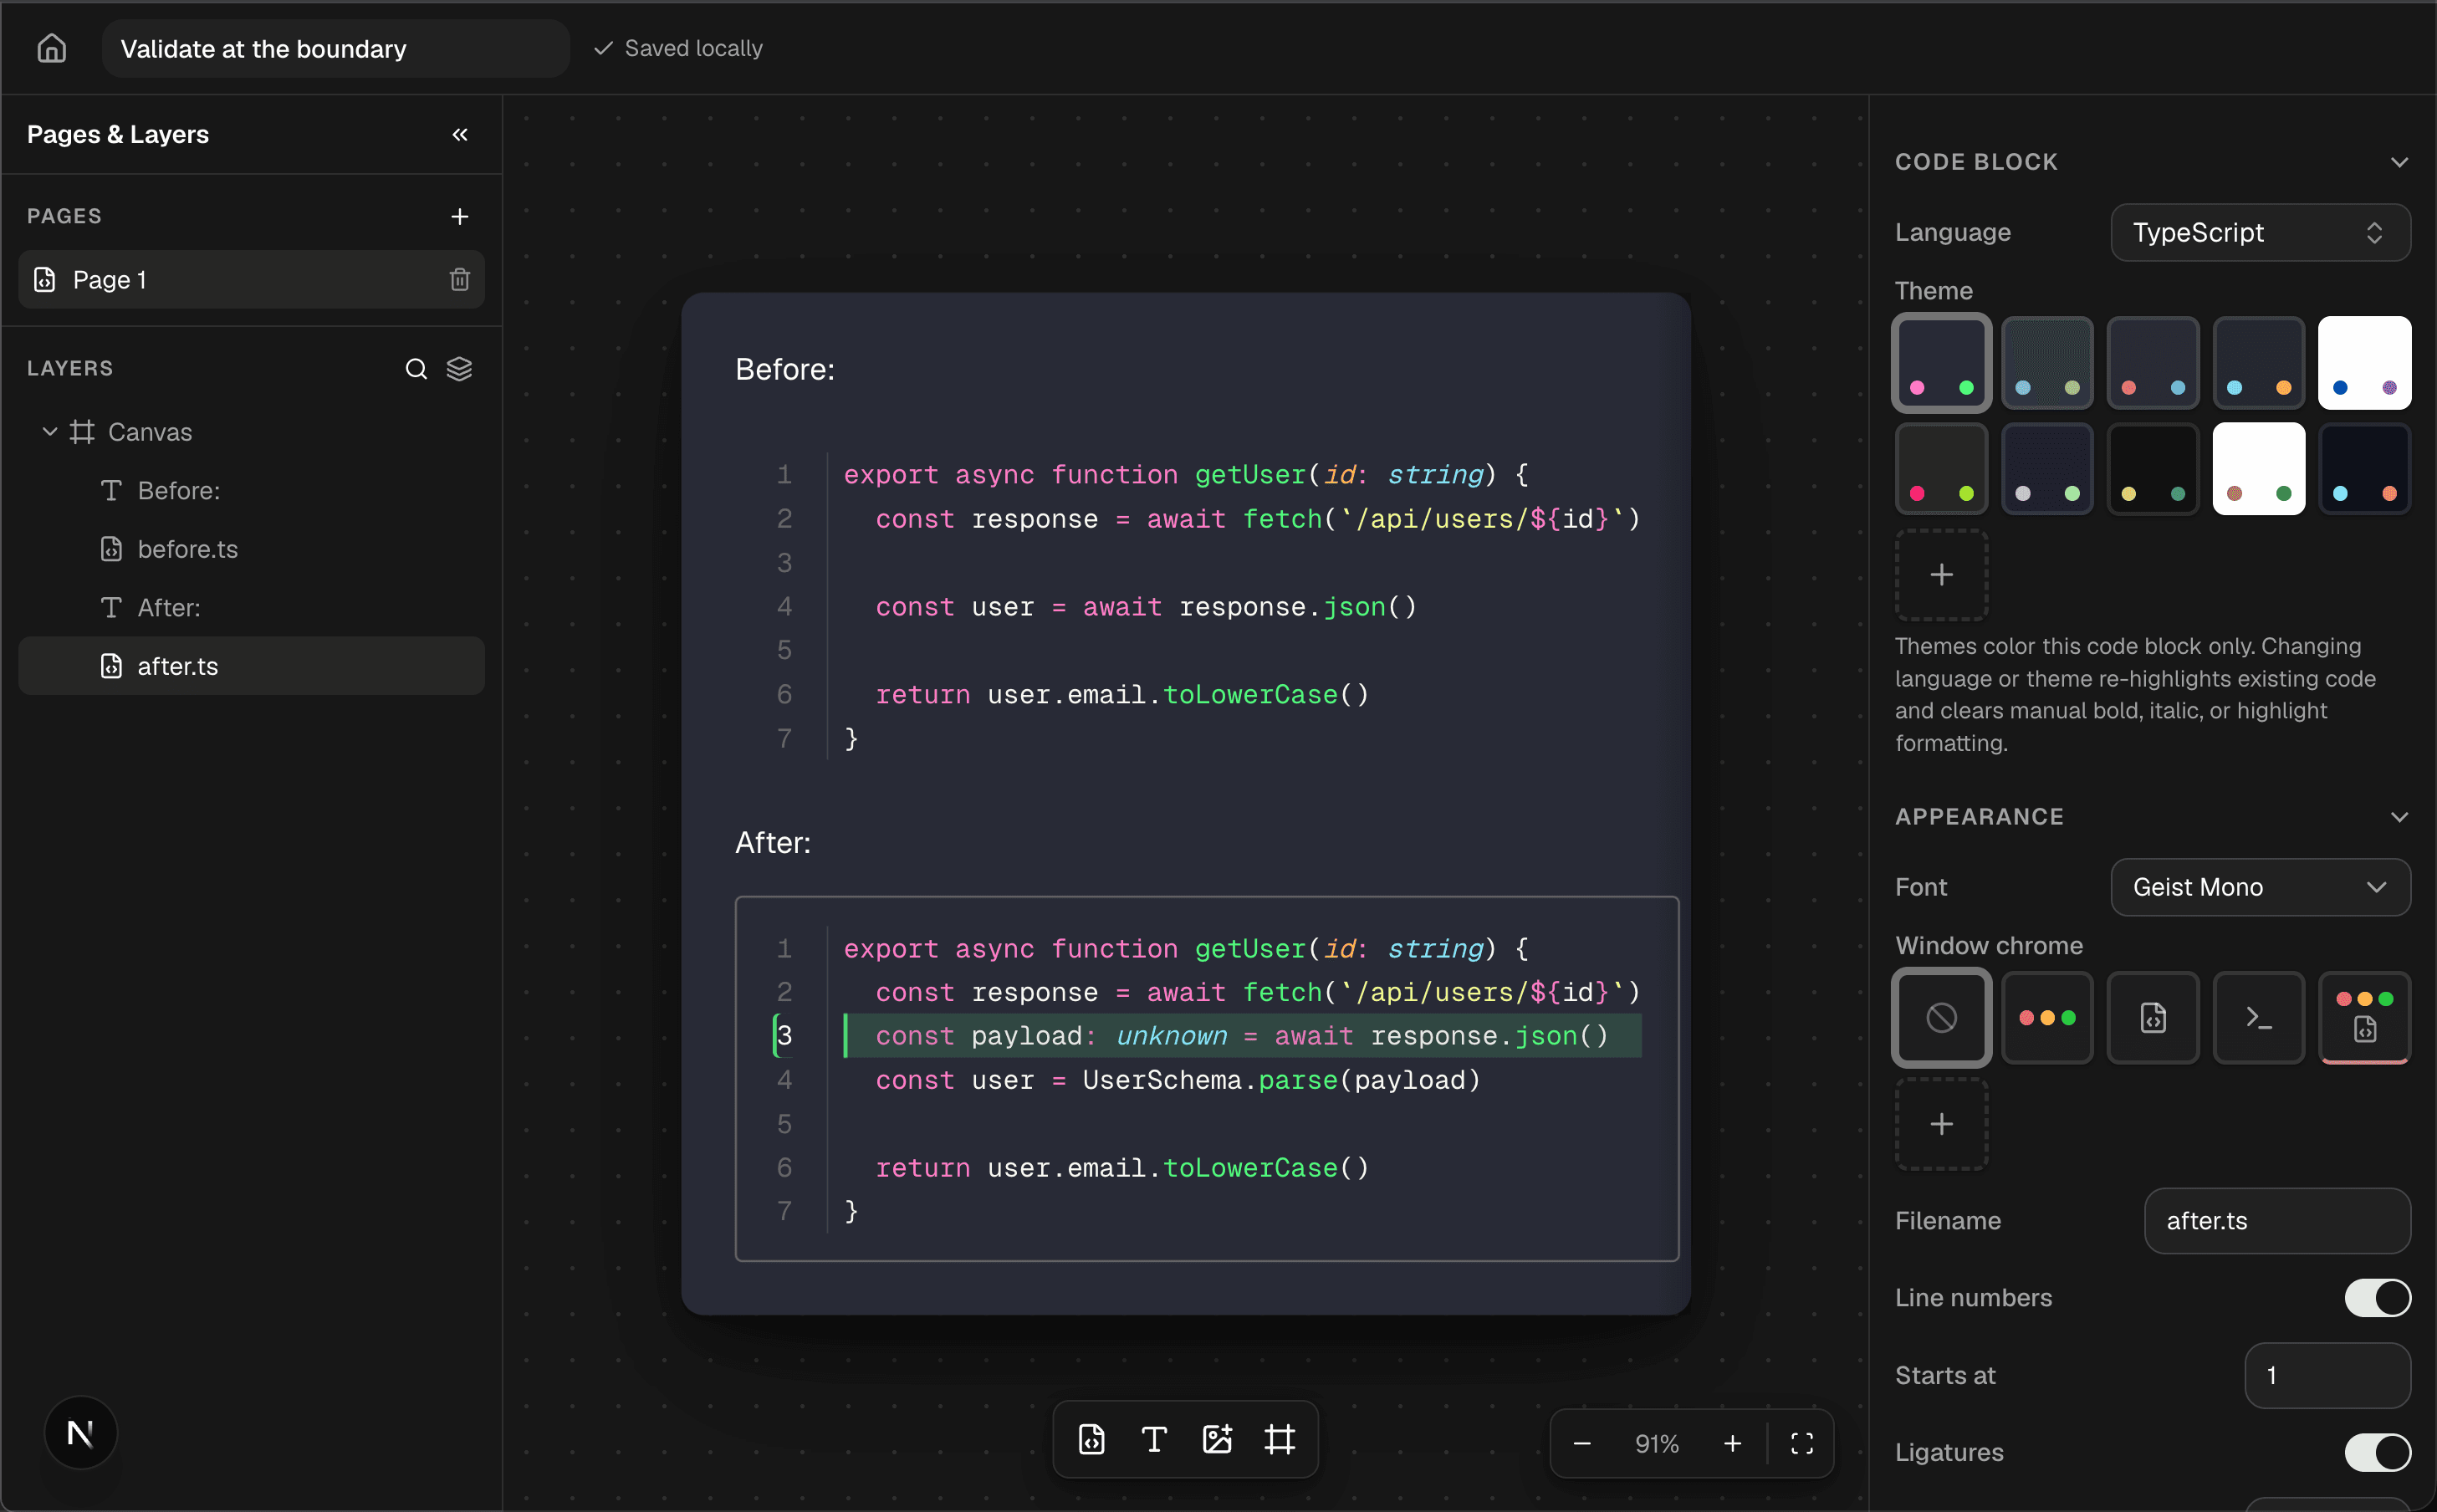Pick the Frame tool in bottom toolbar
The width and height of the screenshot is (2437, 1512).
1280,1439
